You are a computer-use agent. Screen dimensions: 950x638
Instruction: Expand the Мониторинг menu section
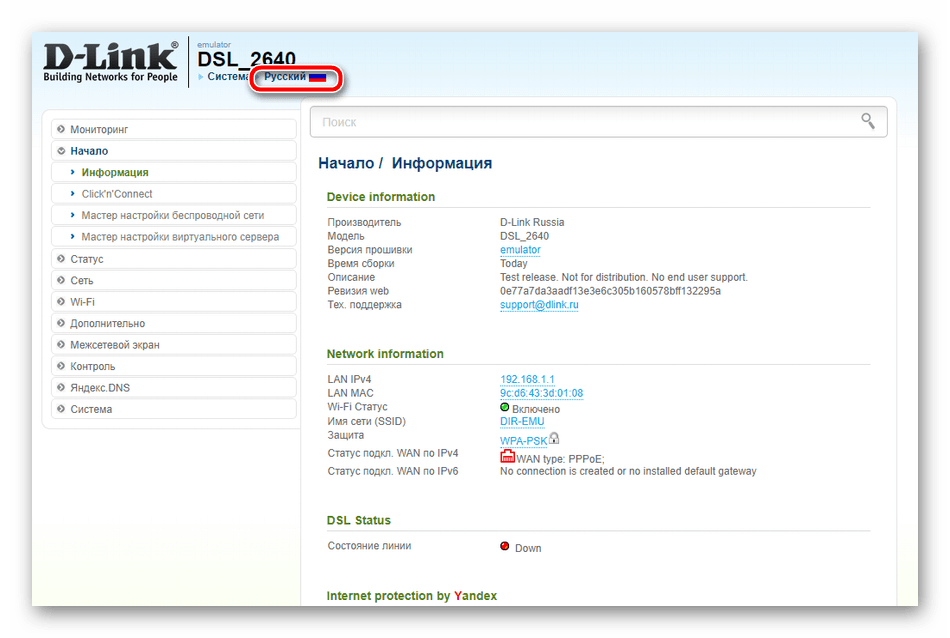(x=174, y=129)
